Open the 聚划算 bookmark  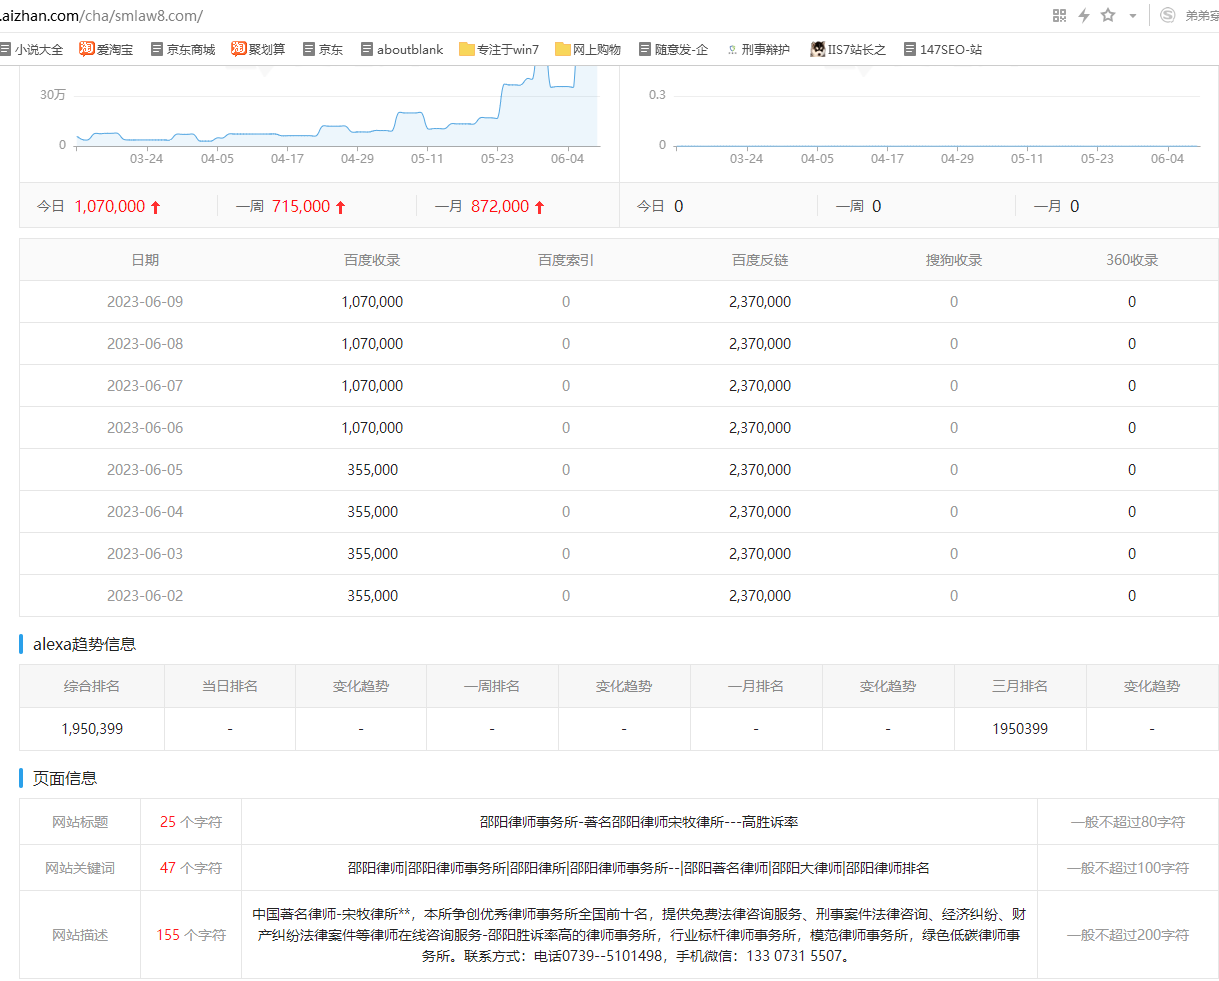258,49
